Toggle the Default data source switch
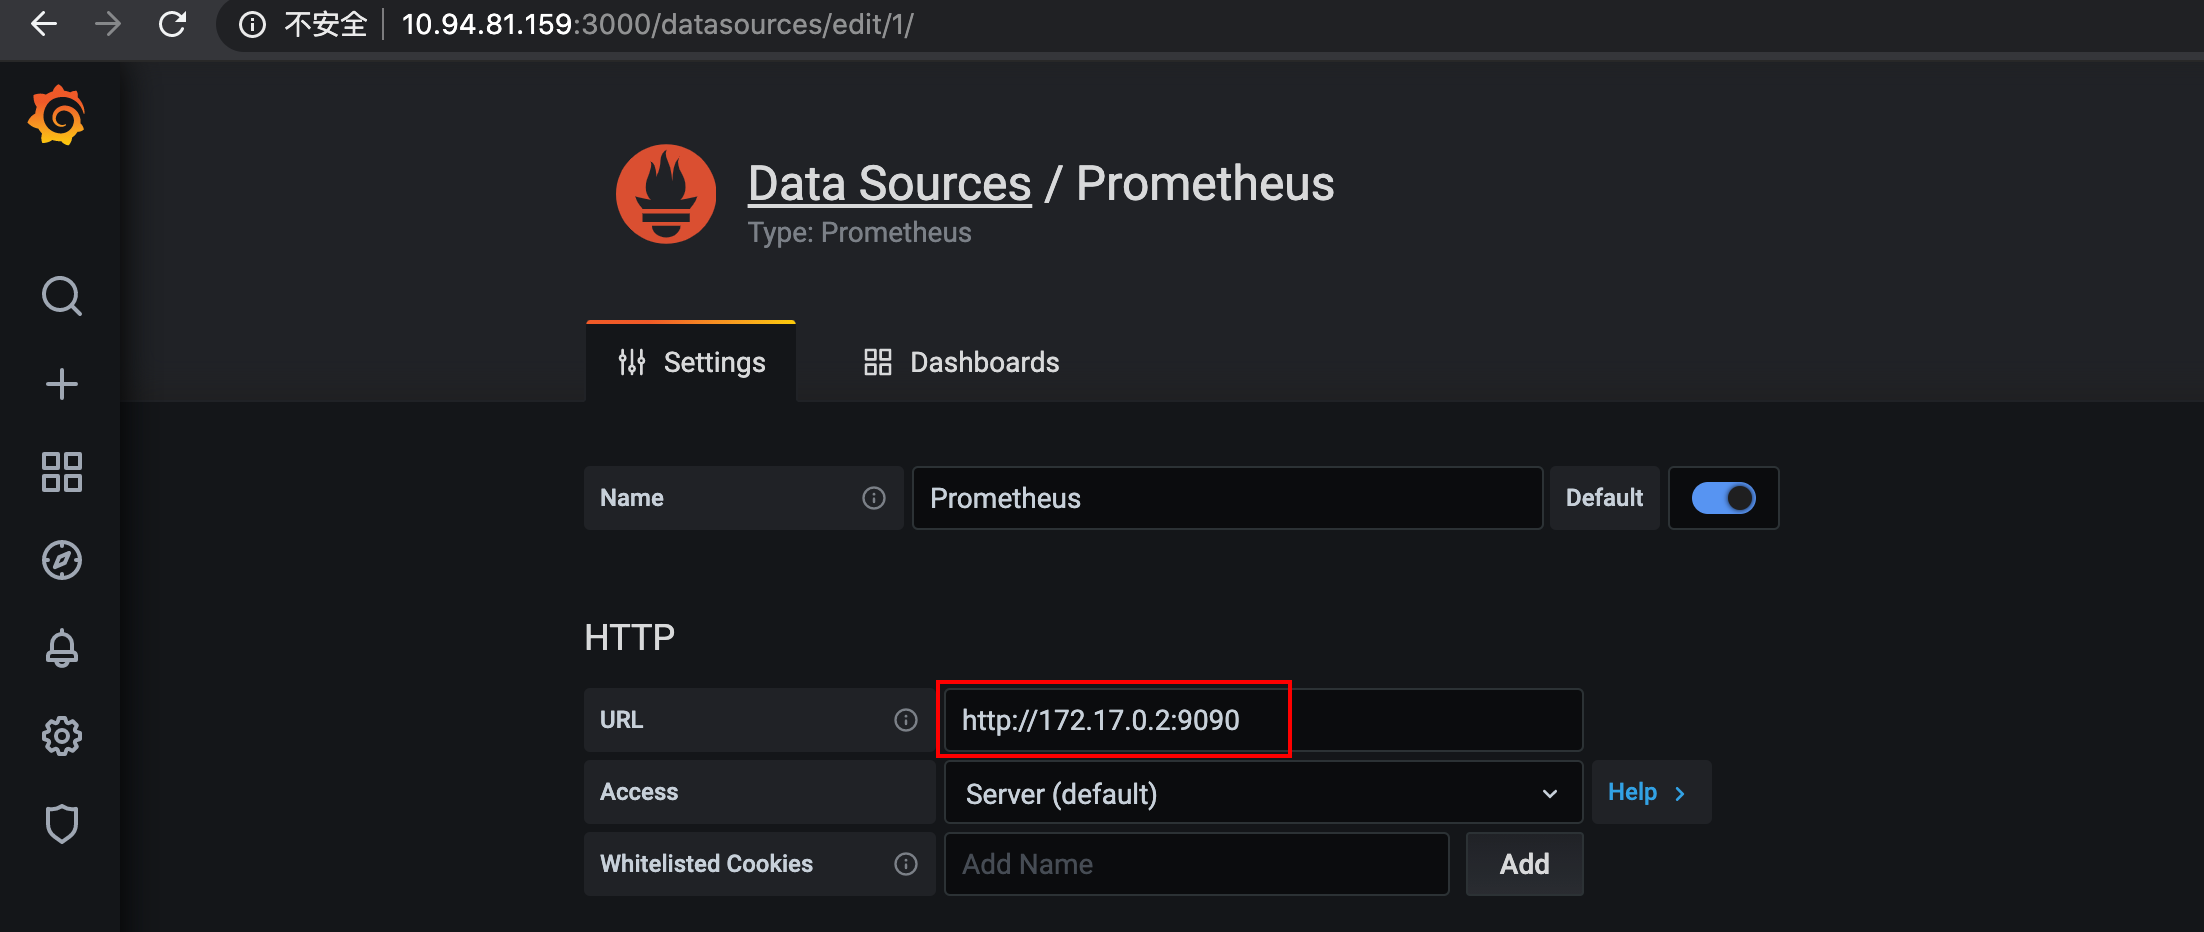 1723,498
